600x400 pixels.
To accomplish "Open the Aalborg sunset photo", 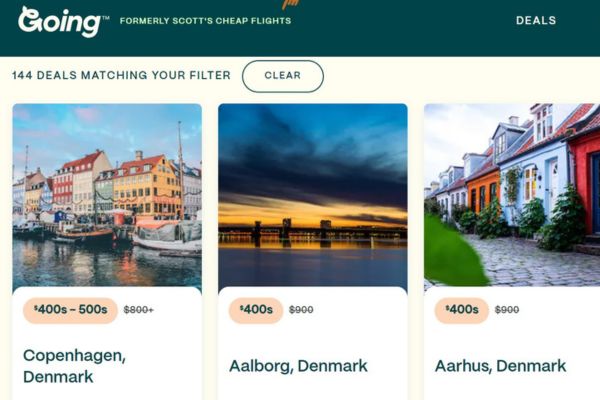I will pyautogui.click(x=313, y=195).
